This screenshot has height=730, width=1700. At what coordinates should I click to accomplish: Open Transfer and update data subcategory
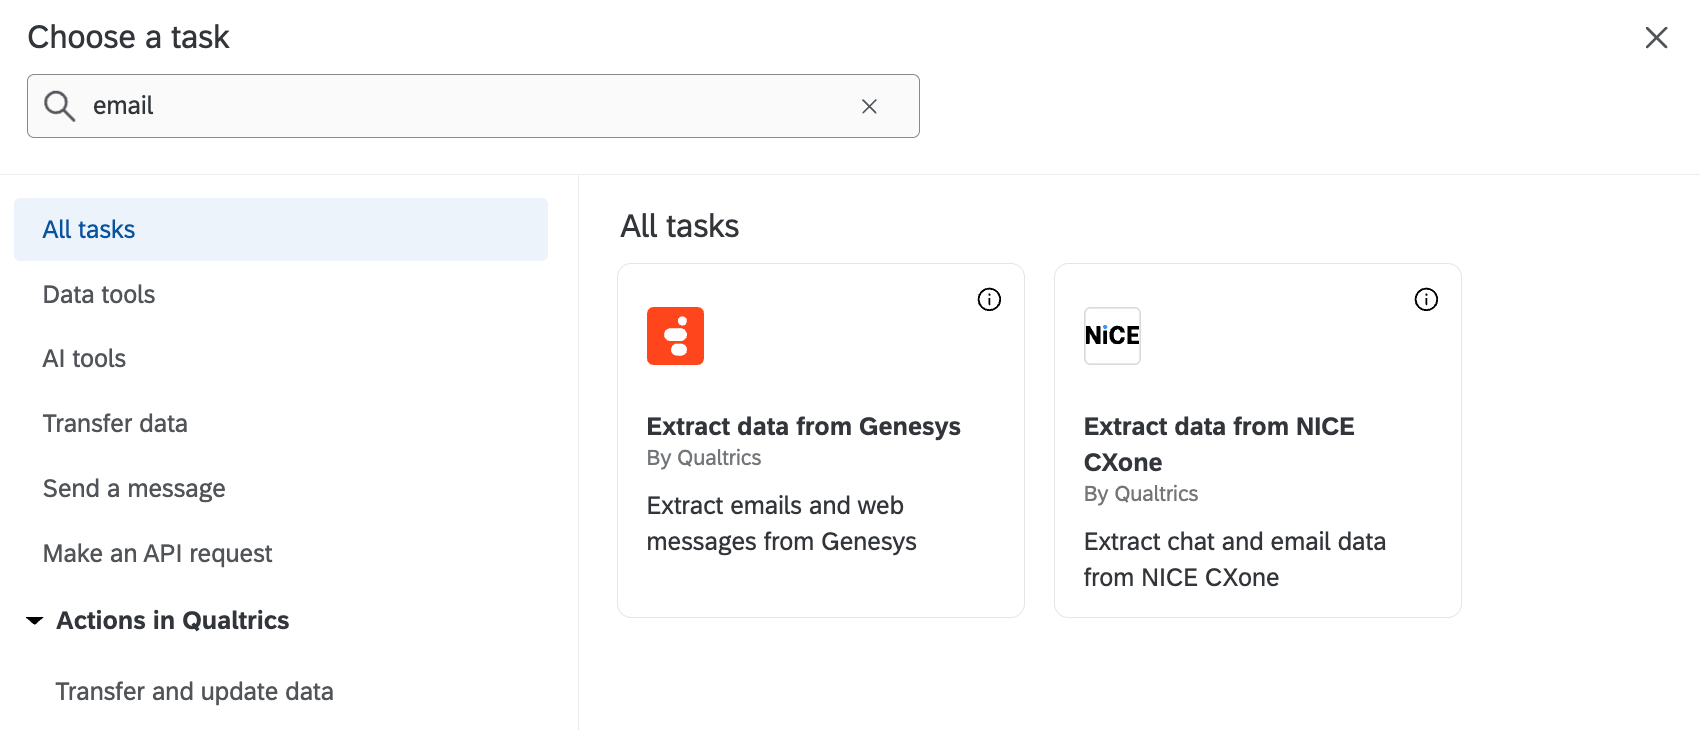click(x=194, y=692)
